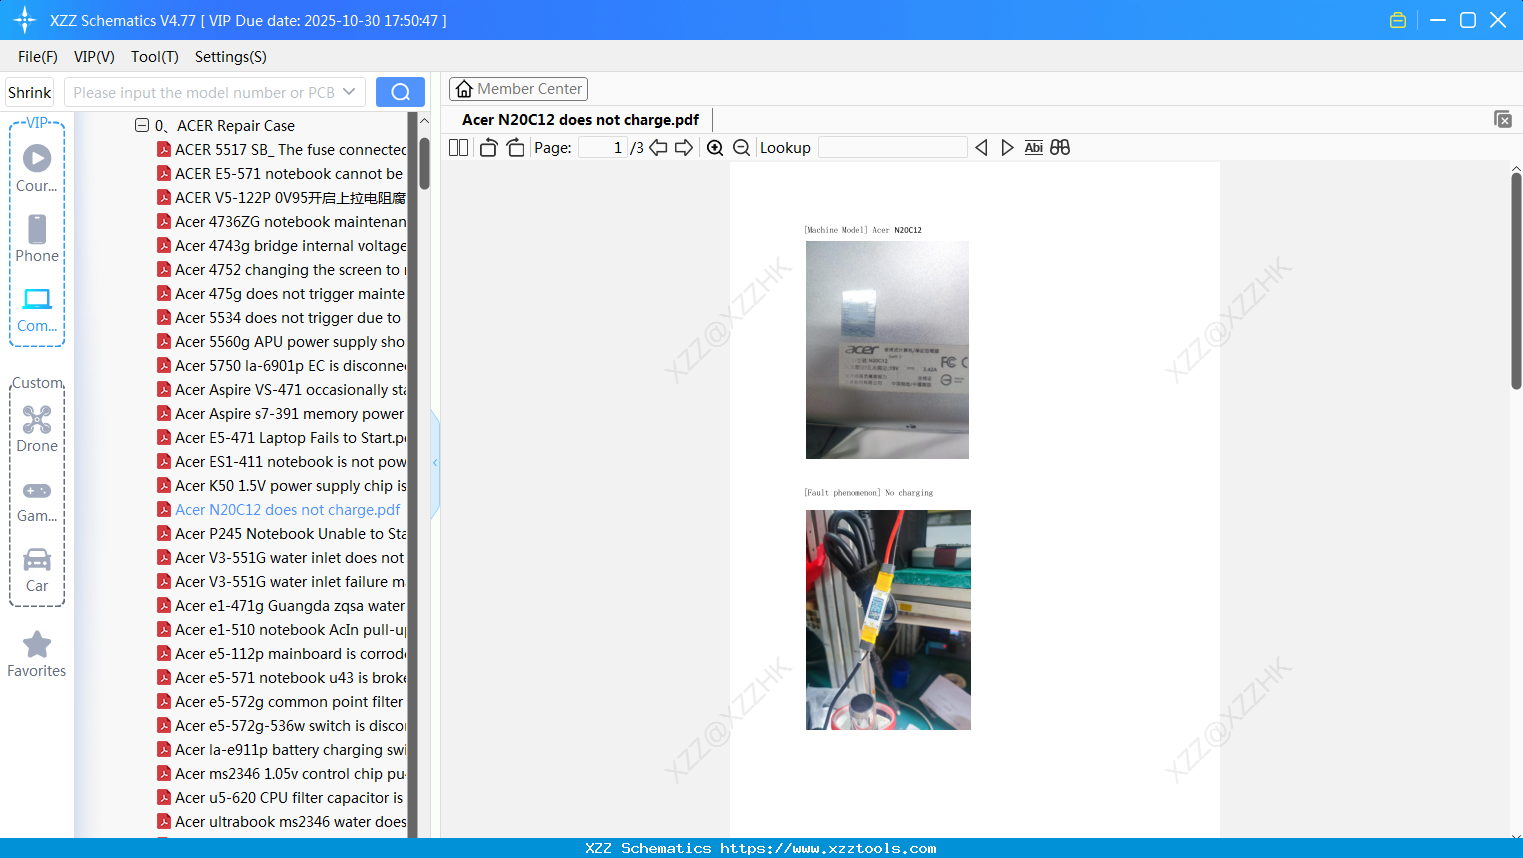The image size is (1523, 858).
Task: Select the Computer category icon
Action: tap(37, 309)
